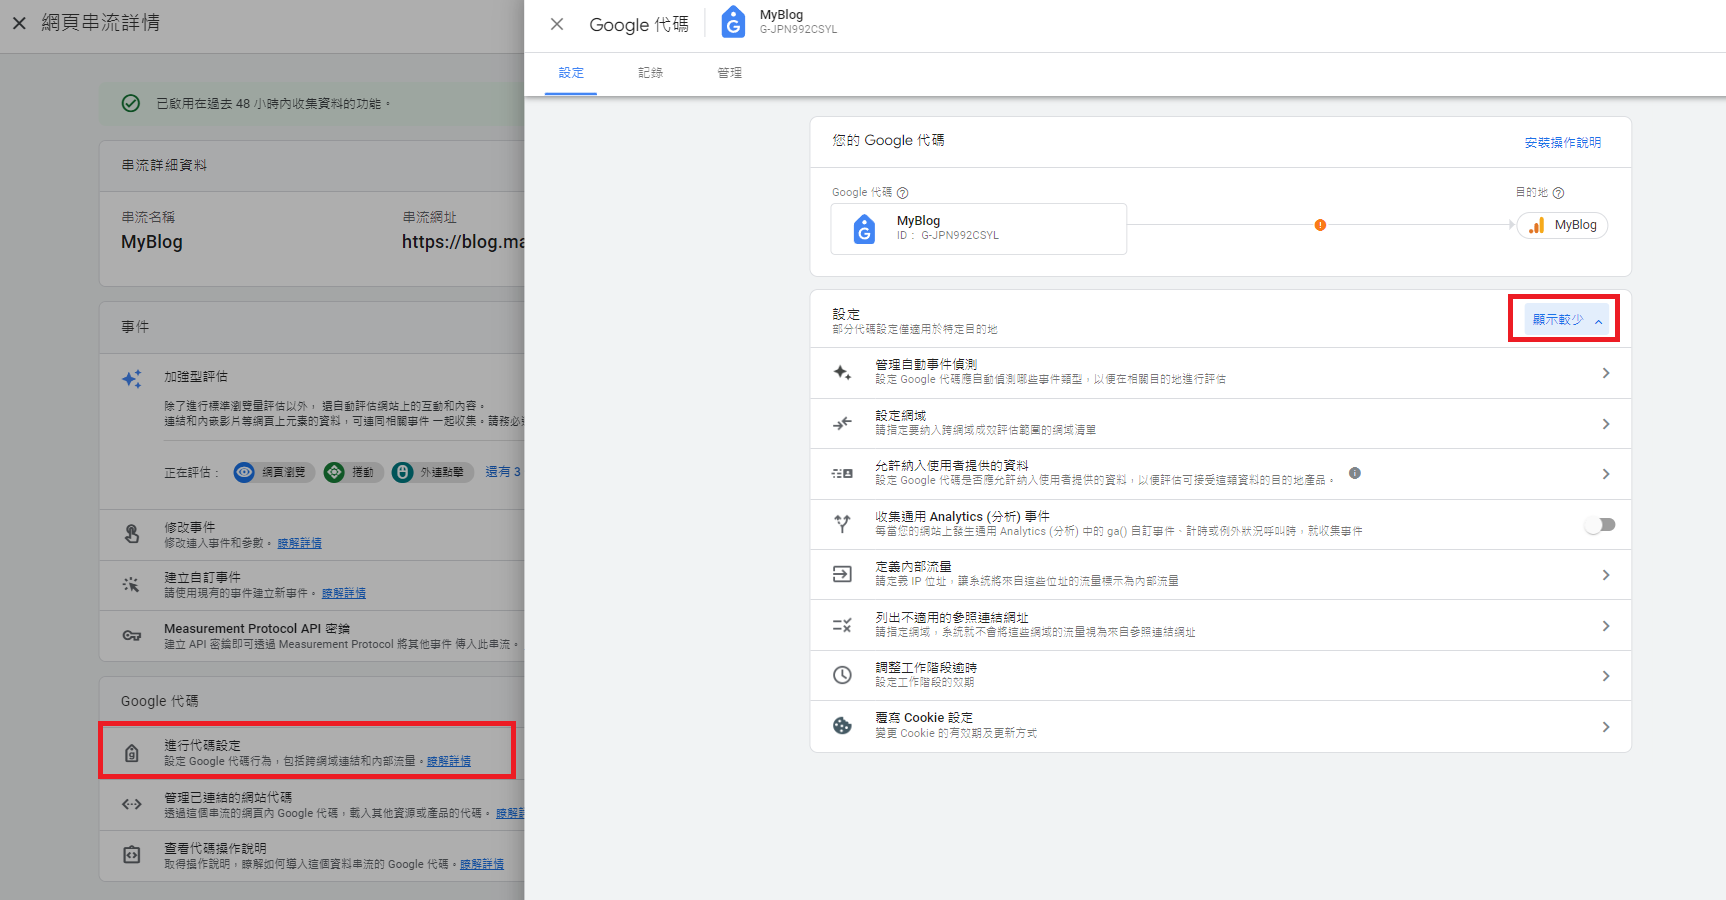Click the sparkle icon for 管理自動事件偵測

(x=842, y=373)
